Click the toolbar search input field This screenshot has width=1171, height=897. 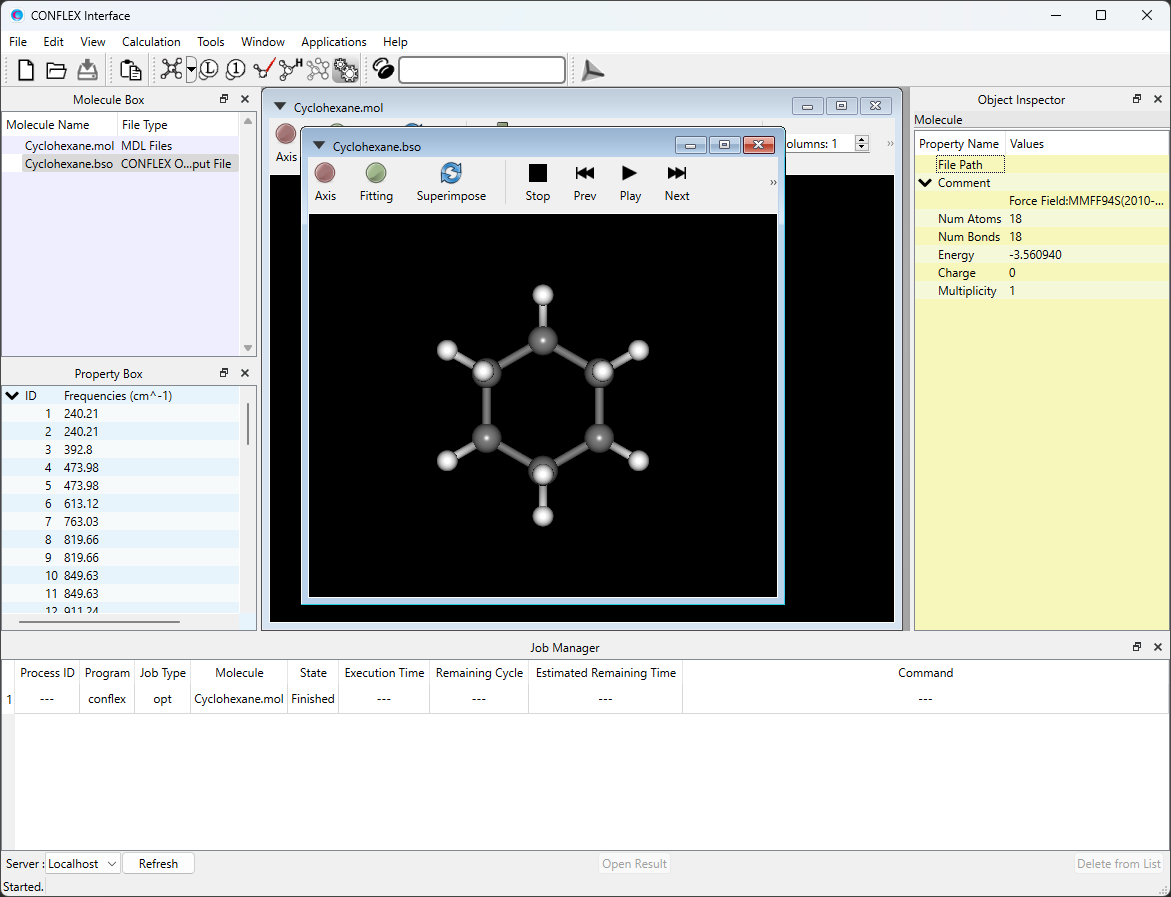[x=482, y=70]
